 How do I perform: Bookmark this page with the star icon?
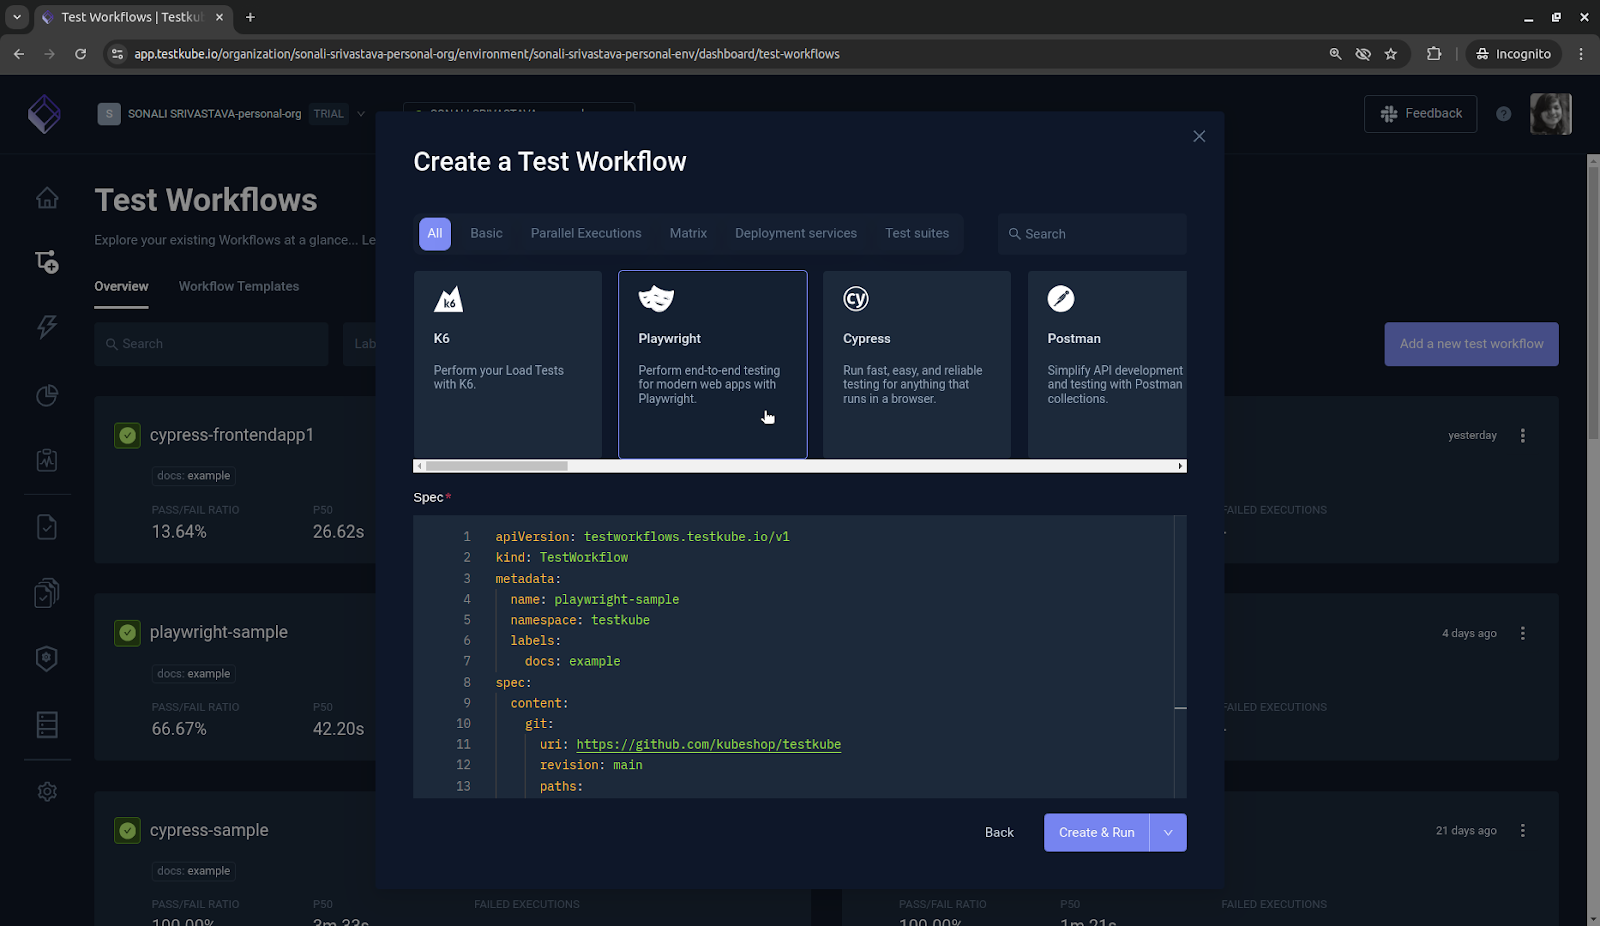1390,54
